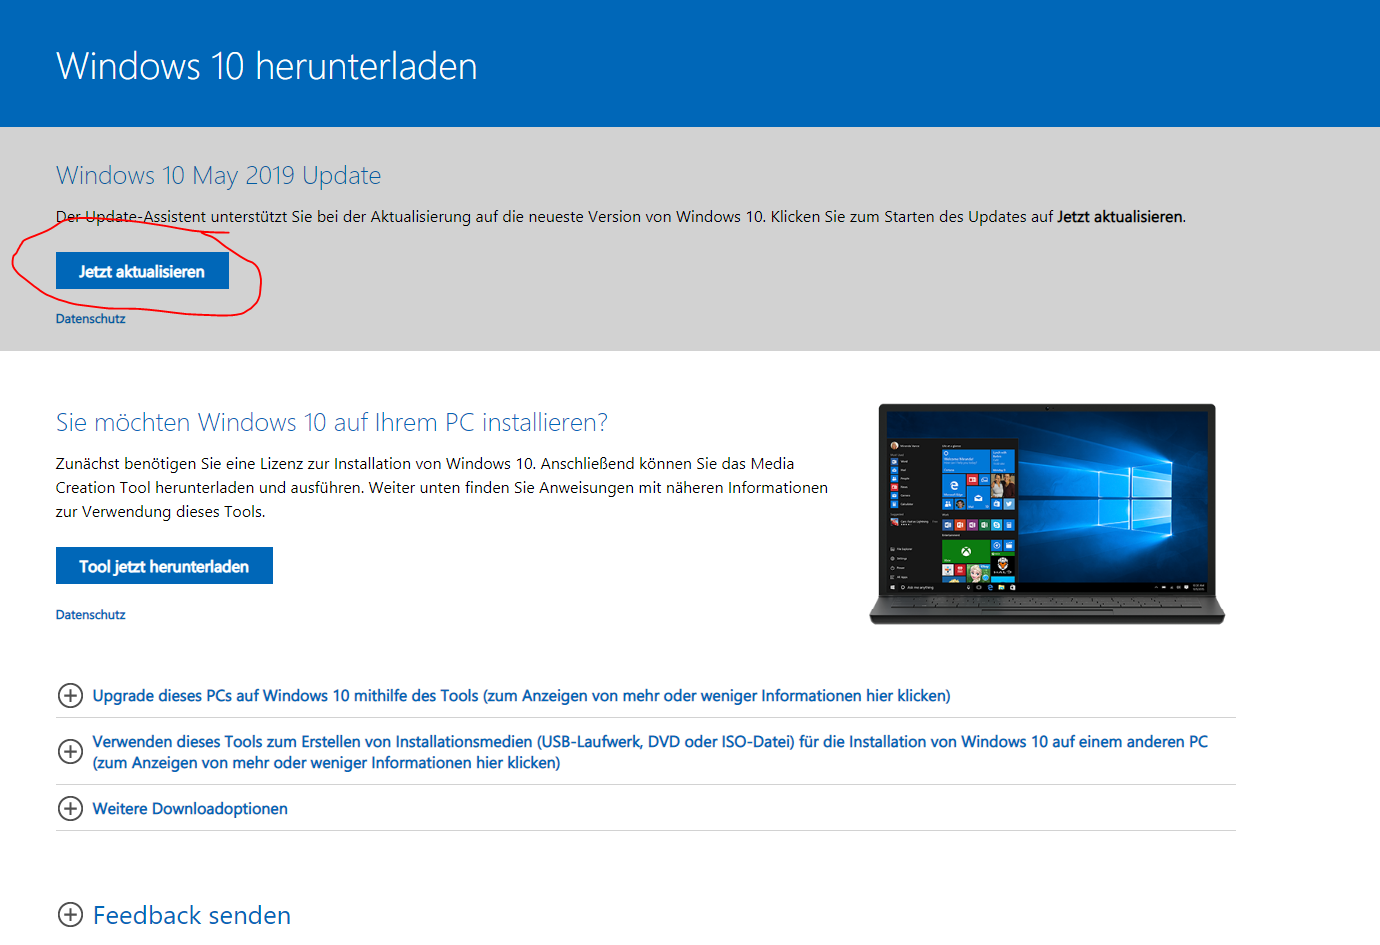This screenshot has width=1380, height=945.
Task: Open the Upgrade dieses PCs auf Windows 10 link
Action: pos(521,695)
